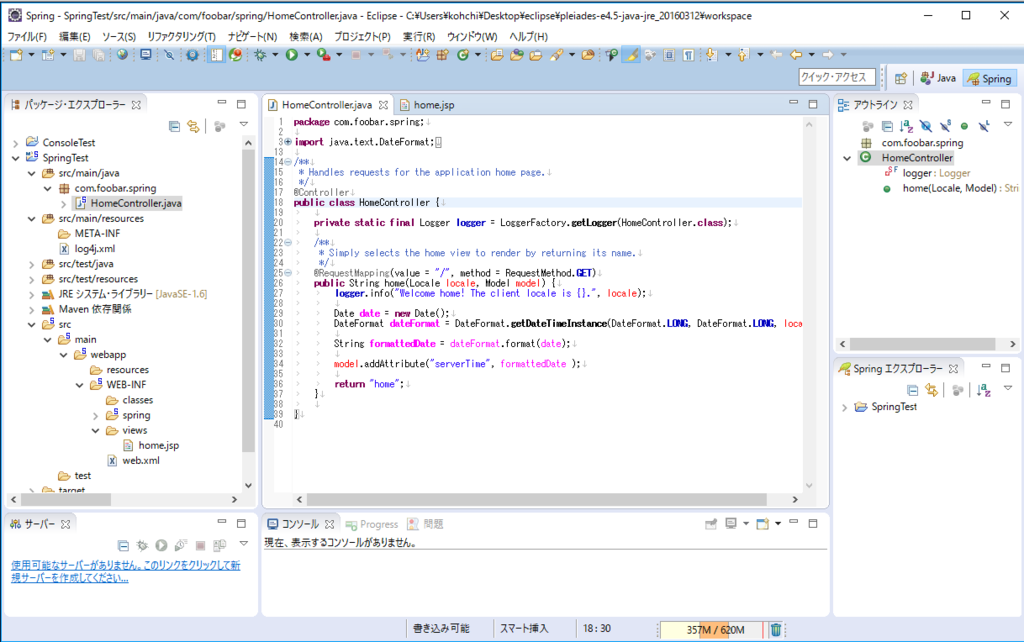Toggle alphabetical sort in the Outline view
Viewport: 1024px width, 642px height.
tap(906, 126)
